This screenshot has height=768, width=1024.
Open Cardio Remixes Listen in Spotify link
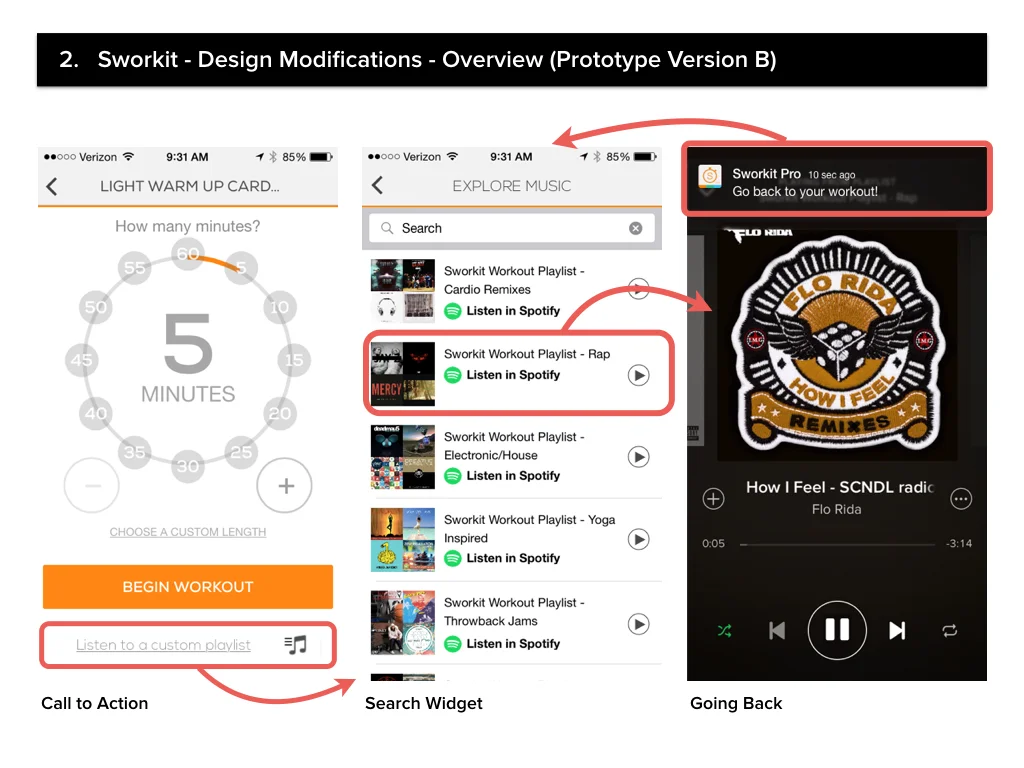pyautogui.click(x=502, y=311)
